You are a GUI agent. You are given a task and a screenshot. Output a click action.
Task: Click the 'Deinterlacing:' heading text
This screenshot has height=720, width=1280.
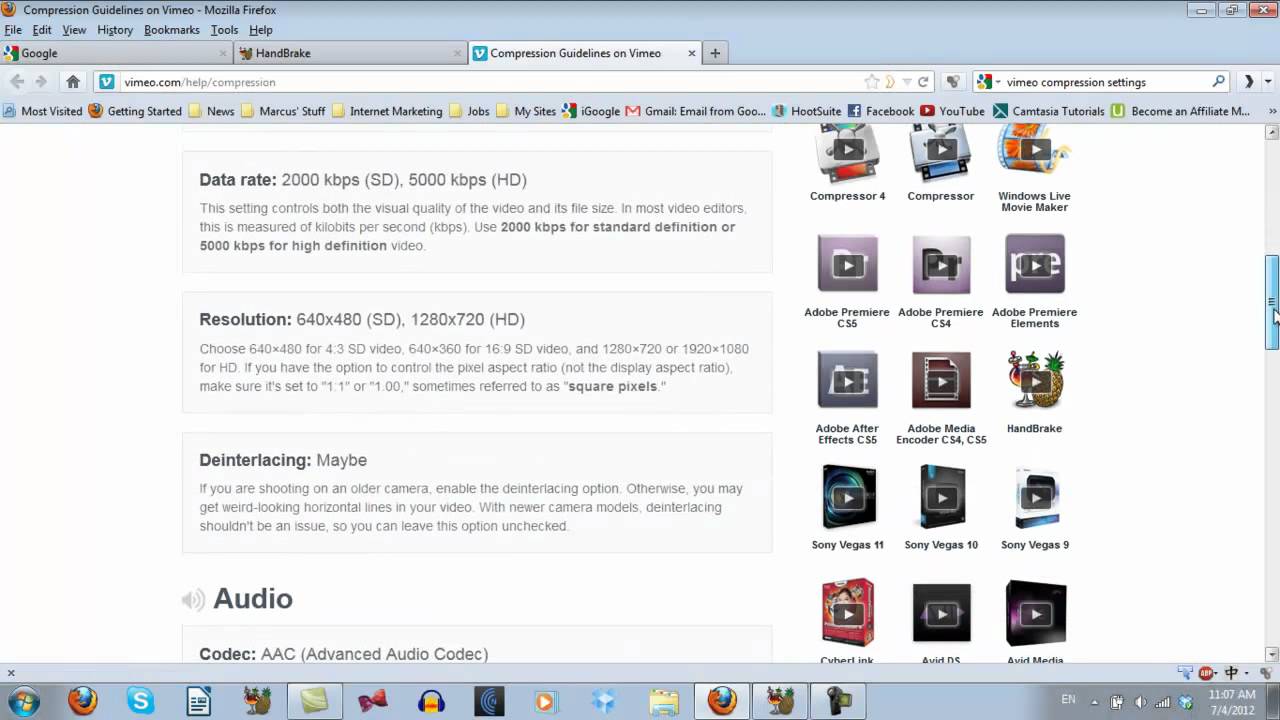pos(255,460)
